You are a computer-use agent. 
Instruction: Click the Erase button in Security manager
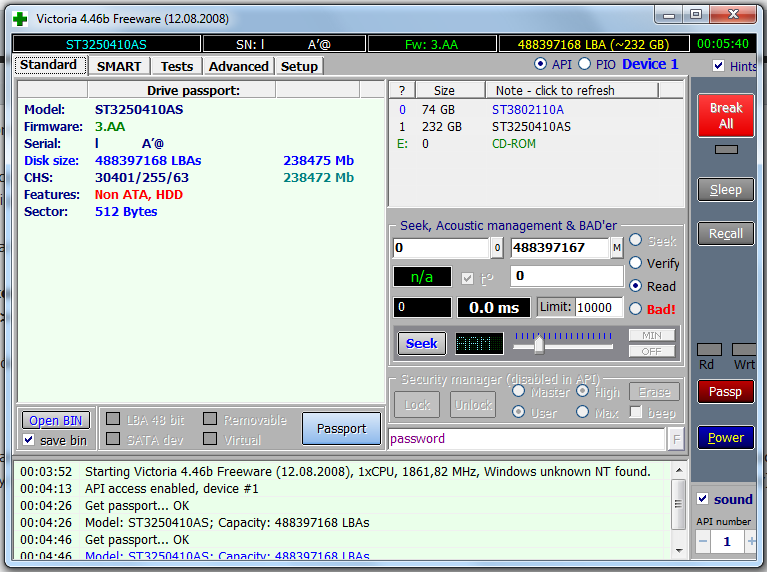pyautogui.click(x=654, y=392)
